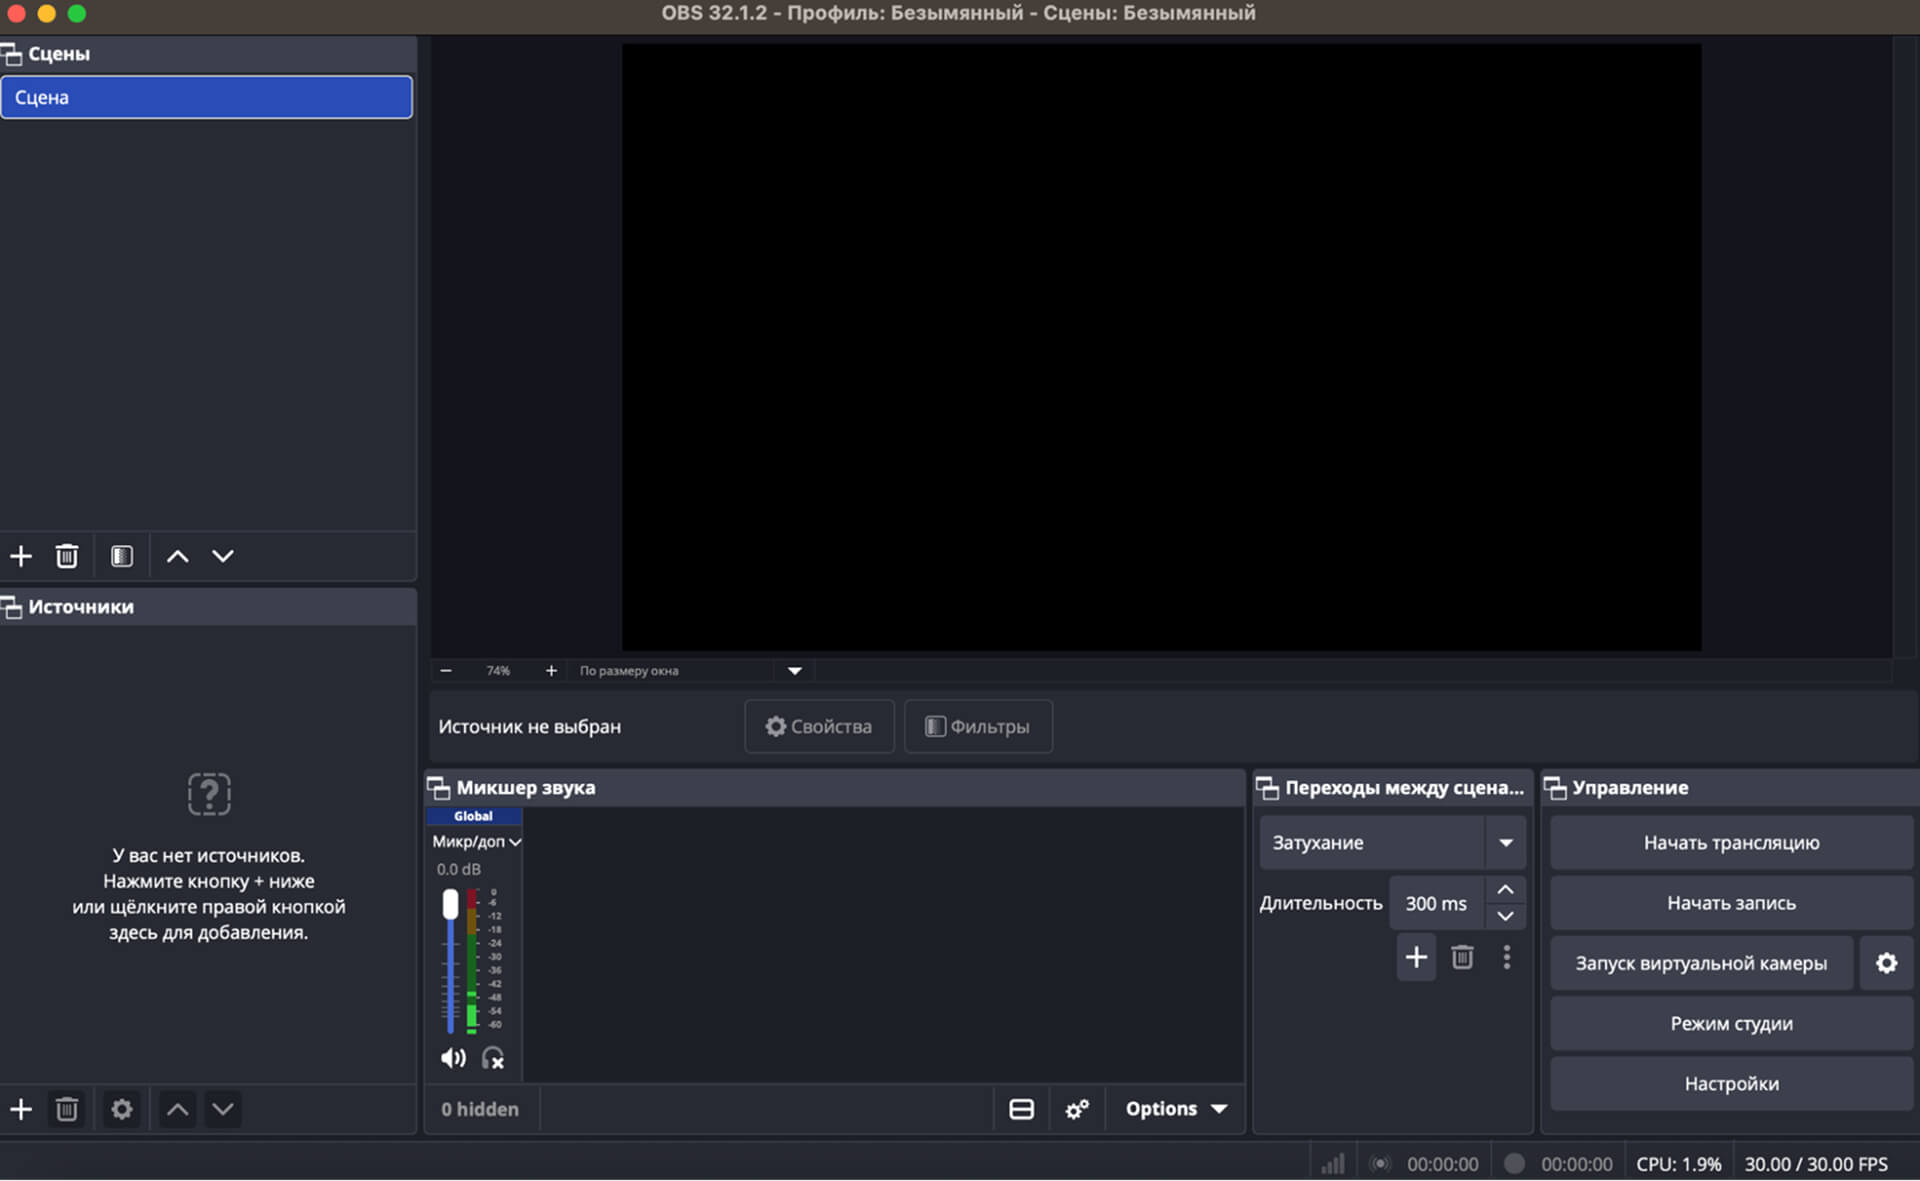Select the Сцена item in the Scenes list
Screen dimensions: 1920x1181
point(207,97)
